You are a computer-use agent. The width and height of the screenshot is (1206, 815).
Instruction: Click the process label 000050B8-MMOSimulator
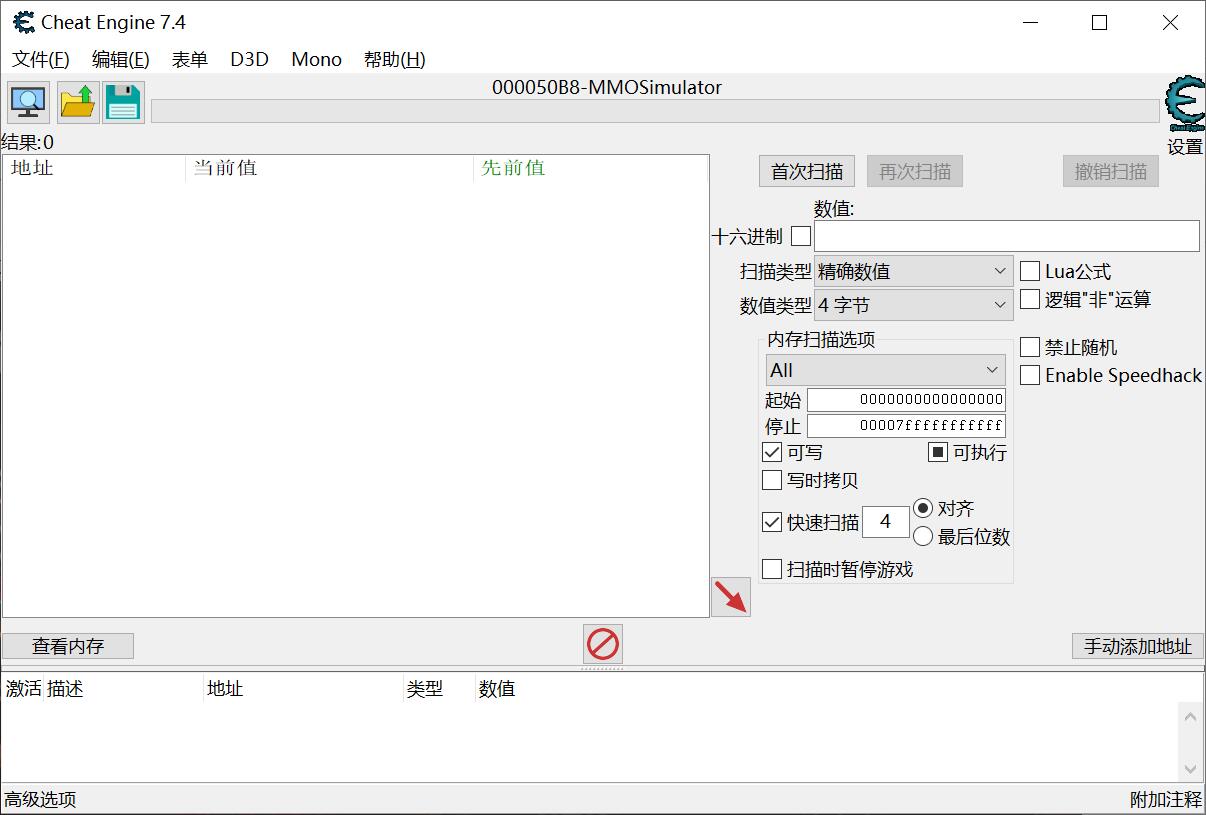(x=606, y=87)
